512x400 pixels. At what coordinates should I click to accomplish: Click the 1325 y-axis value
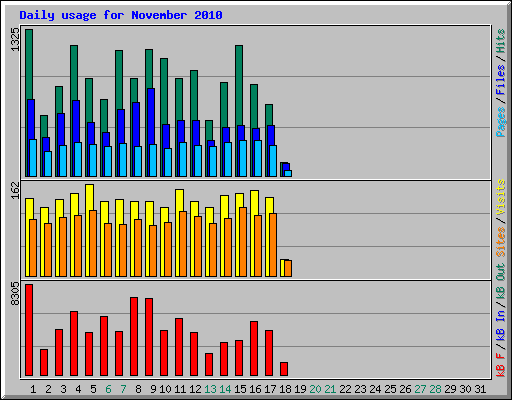[x=16, y=40]
